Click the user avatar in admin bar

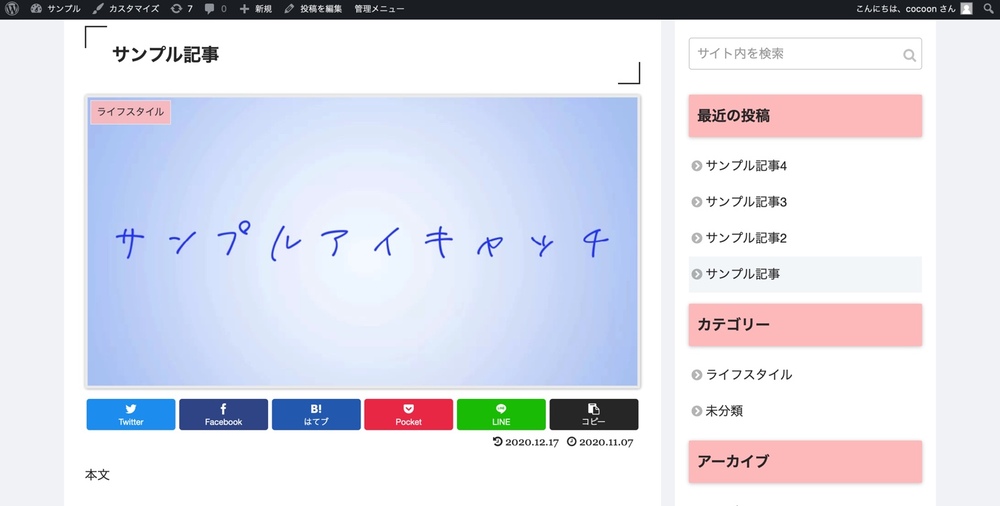point(967,9)
